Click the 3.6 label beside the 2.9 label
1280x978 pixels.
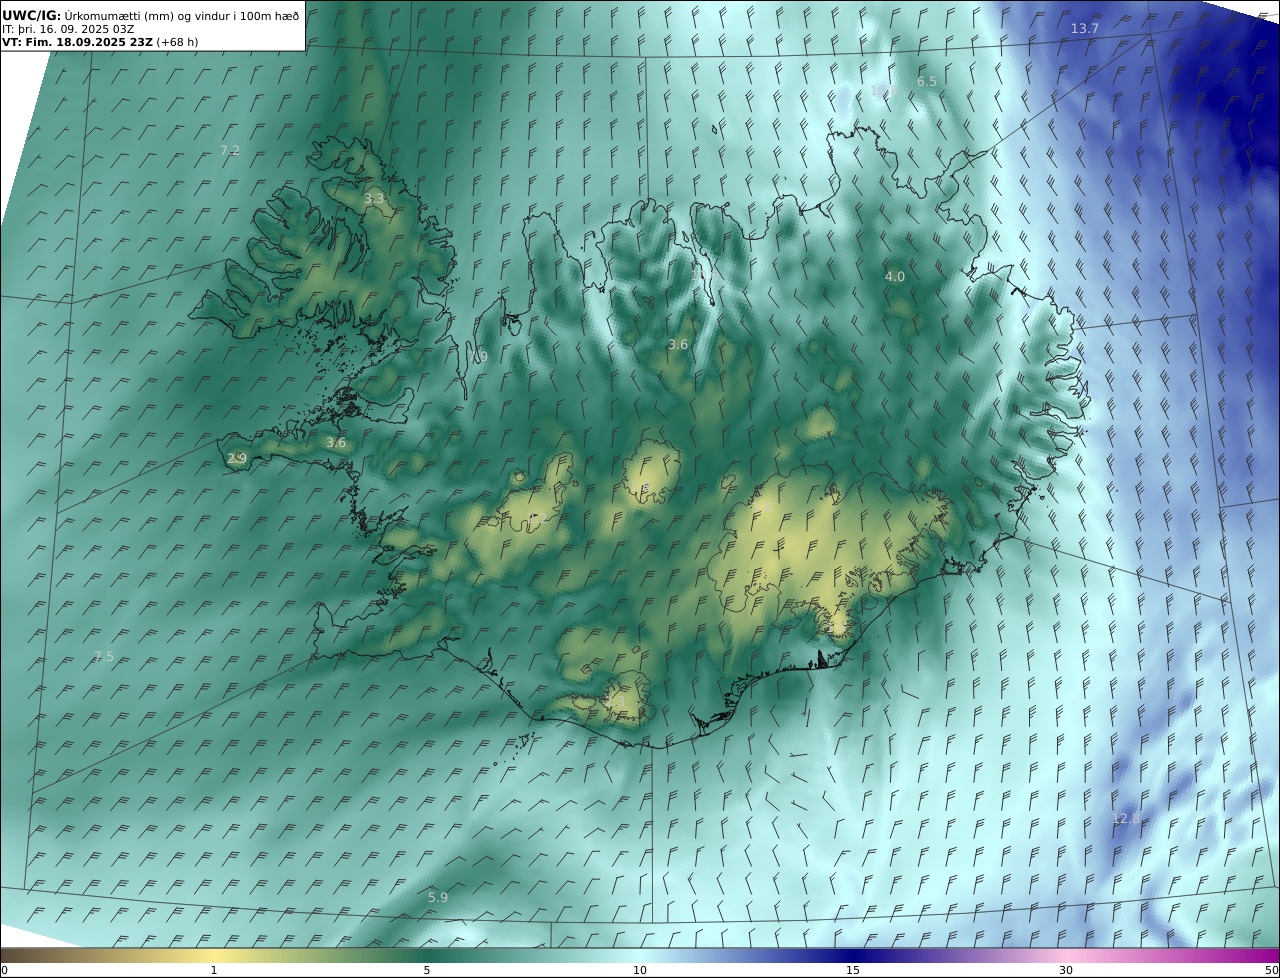(x=336, y=442)
